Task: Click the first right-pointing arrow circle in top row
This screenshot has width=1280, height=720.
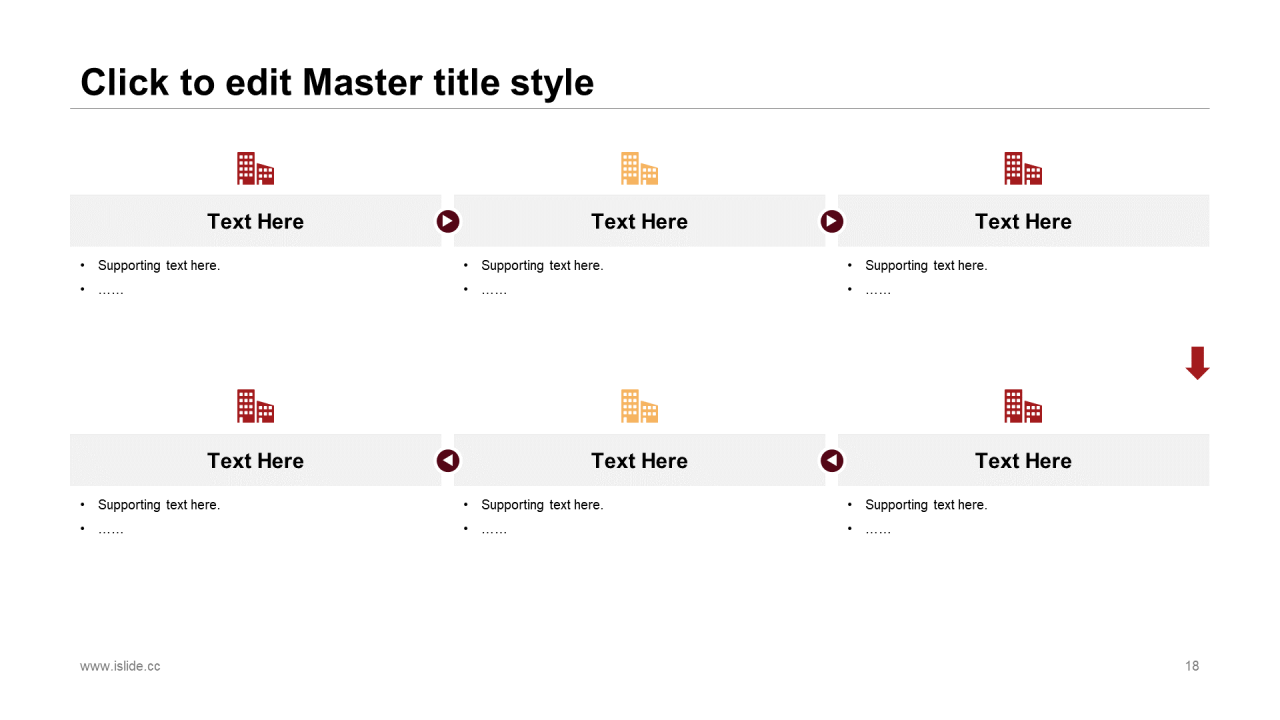Action: click(448, 221)
